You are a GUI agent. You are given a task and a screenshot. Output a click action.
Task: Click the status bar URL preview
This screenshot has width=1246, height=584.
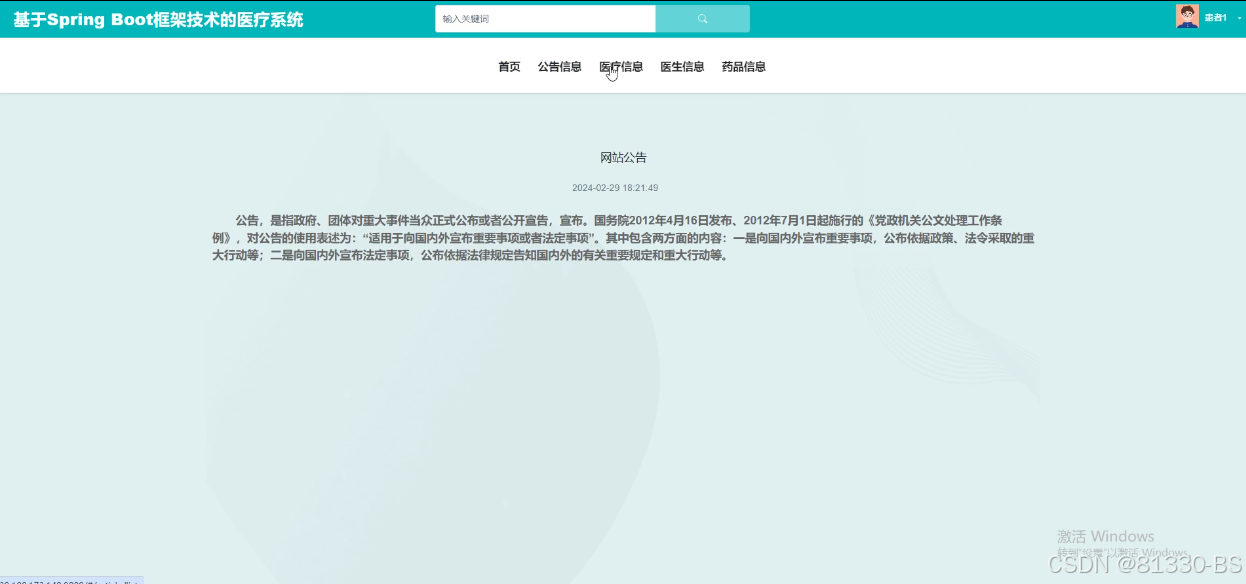[71, 580]
